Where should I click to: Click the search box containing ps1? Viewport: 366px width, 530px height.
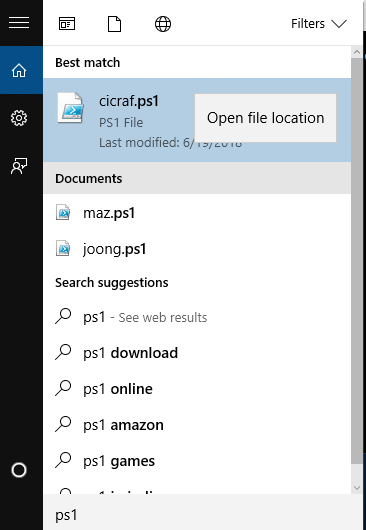203,512
